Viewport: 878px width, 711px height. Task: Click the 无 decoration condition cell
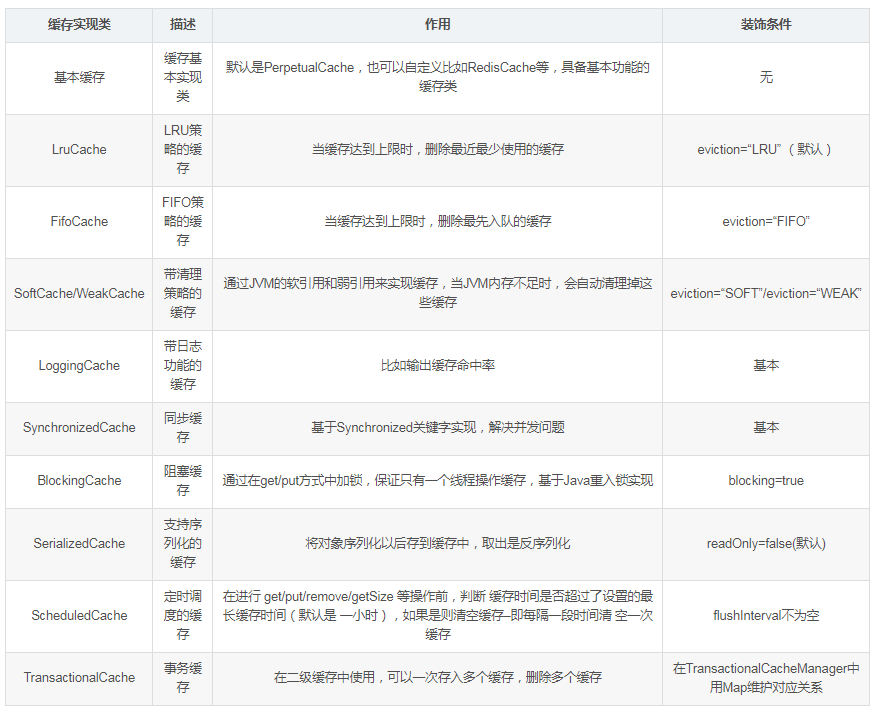tap(766, 78)
